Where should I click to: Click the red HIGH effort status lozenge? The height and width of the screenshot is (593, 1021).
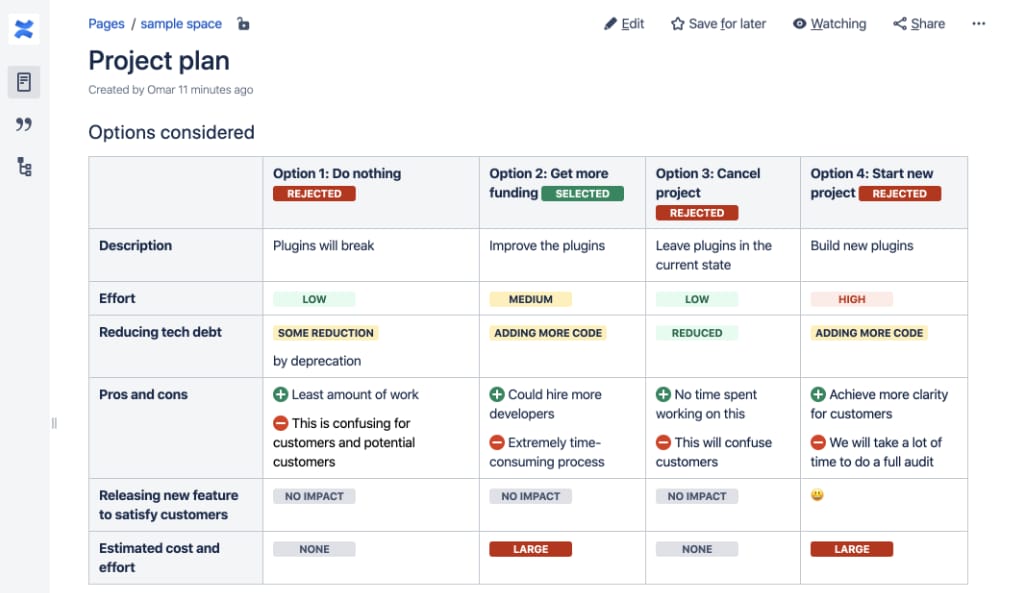[x=851, y=299]
